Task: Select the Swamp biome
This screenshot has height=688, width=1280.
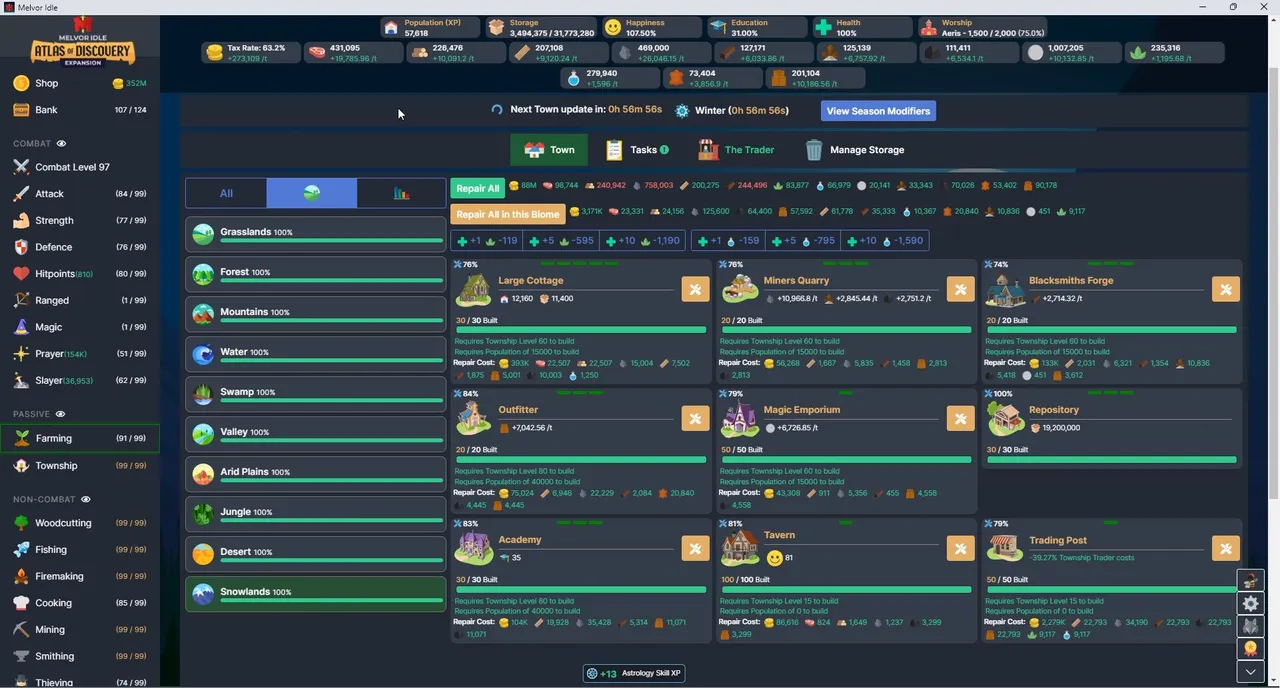Action: pos(316,395)
